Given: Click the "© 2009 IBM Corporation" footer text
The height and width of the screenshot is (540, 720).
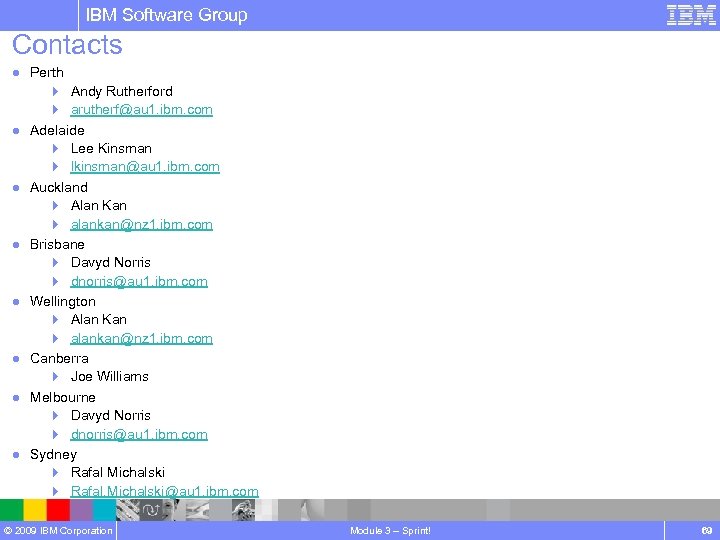Looking at the screenshot, I should pos(58,531).
